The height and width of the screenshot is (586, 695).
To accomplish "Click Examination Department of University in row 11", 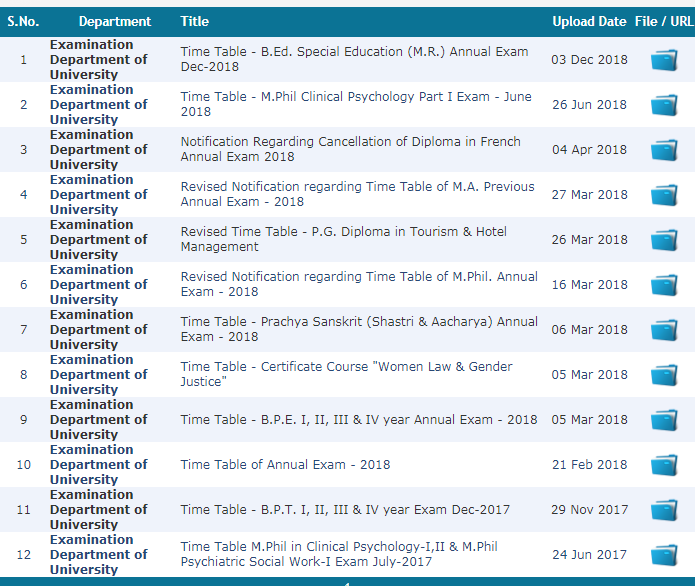I will (98, 510).
